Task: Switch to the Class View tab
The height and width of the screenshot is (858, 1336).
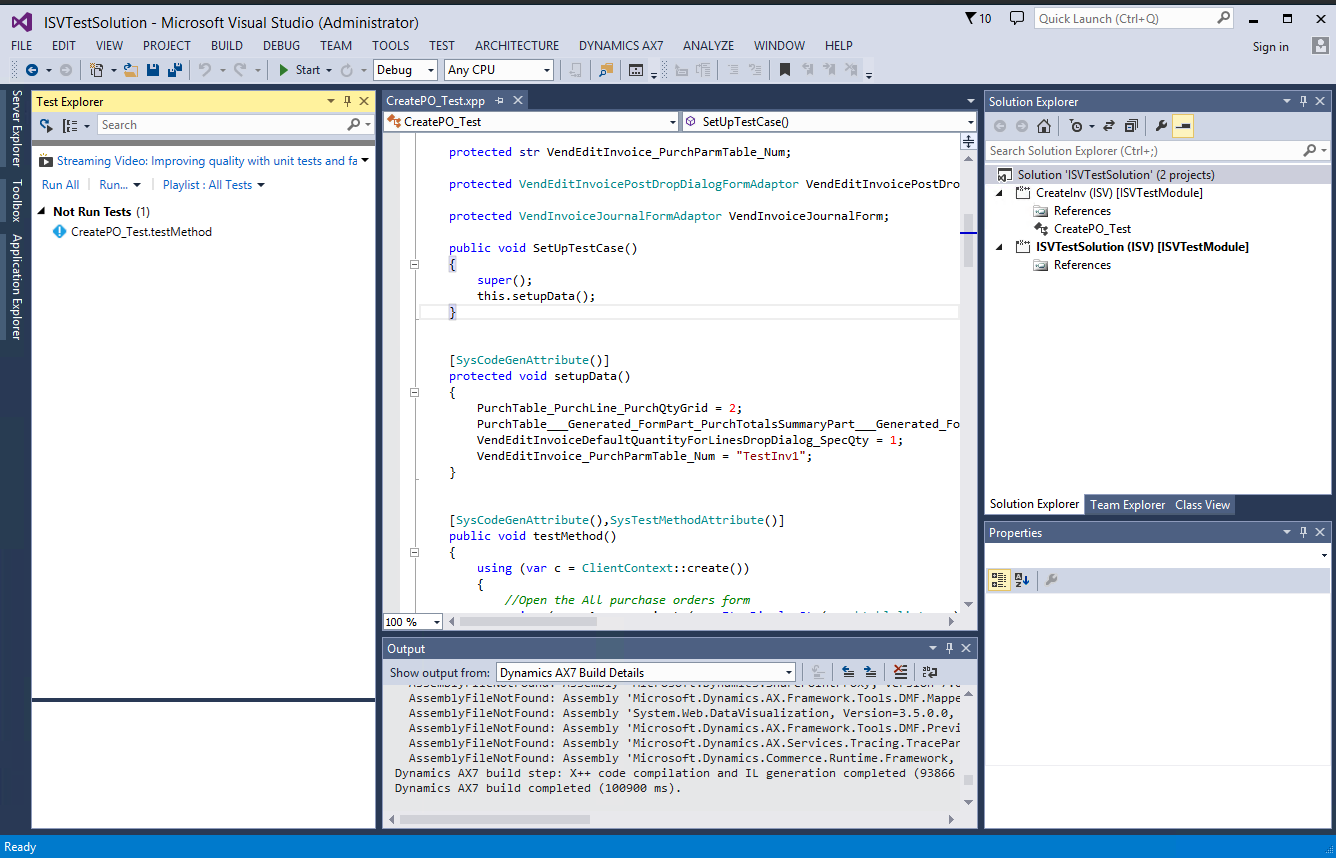Action: coord(1202,505)
